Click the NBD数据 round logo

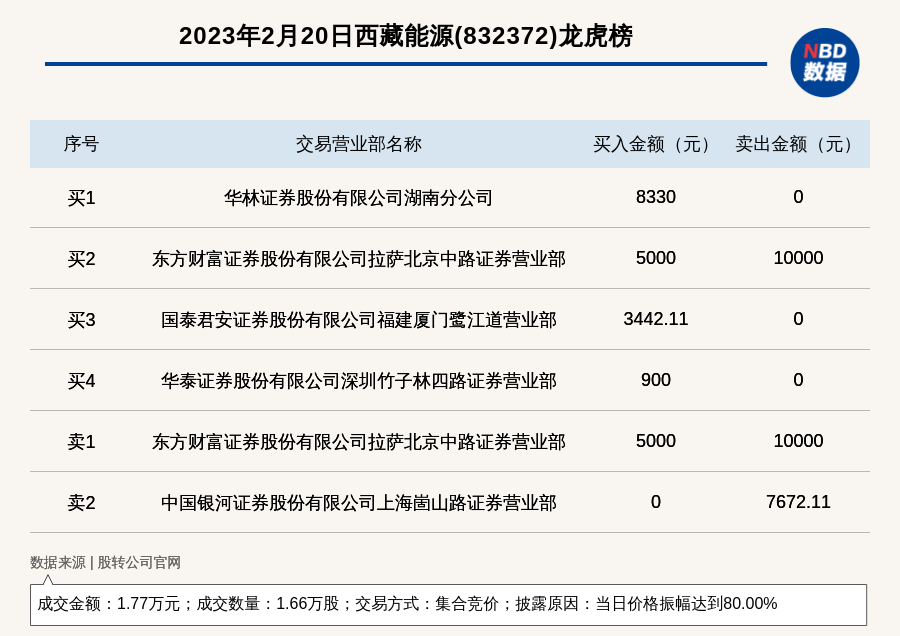pyautogui.click(x=824, y=63)
